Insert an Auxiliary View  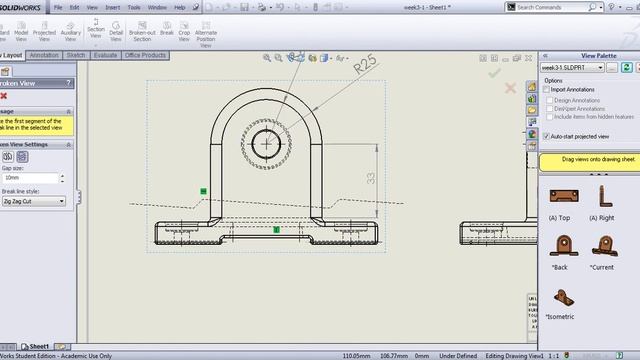coord(71,31)
